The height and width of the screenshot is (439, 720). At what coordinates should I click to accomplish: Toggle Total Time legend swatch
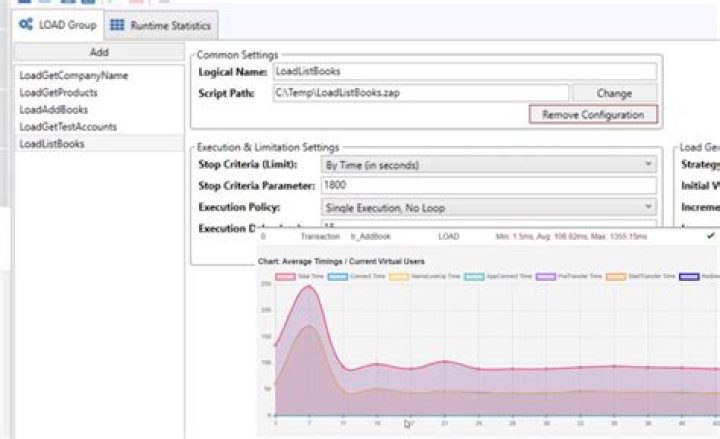[x=285, y=276]
